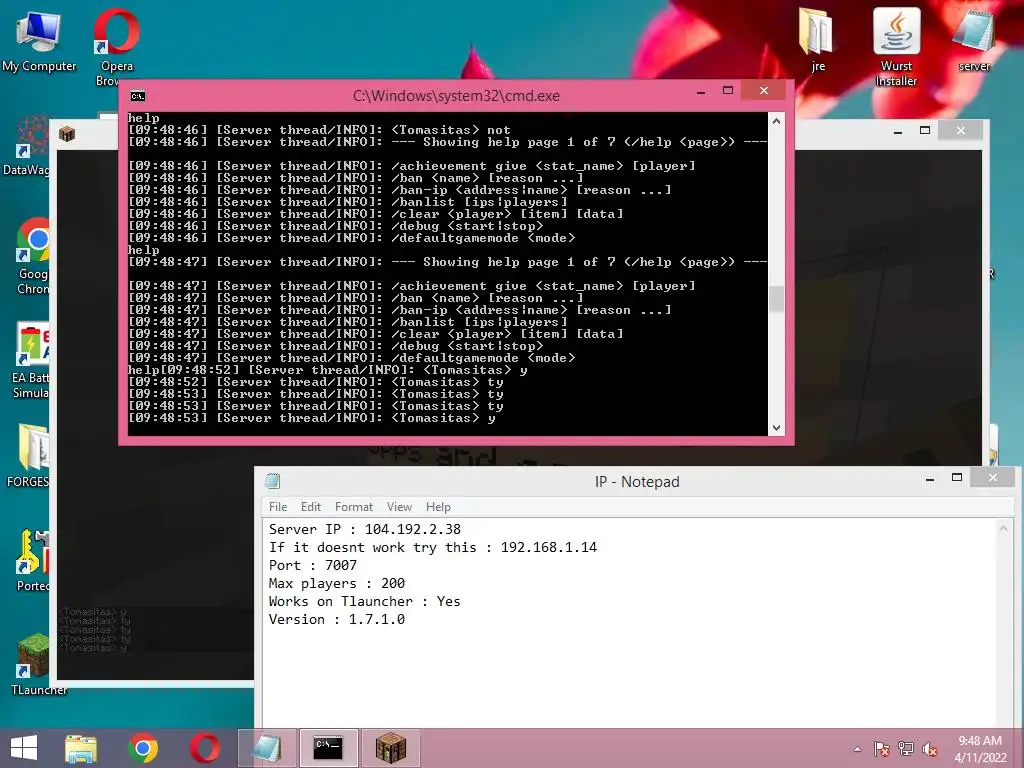Maximize the Minecraft window behind cmd
The image size is (1024, 768).
(925, 131)
